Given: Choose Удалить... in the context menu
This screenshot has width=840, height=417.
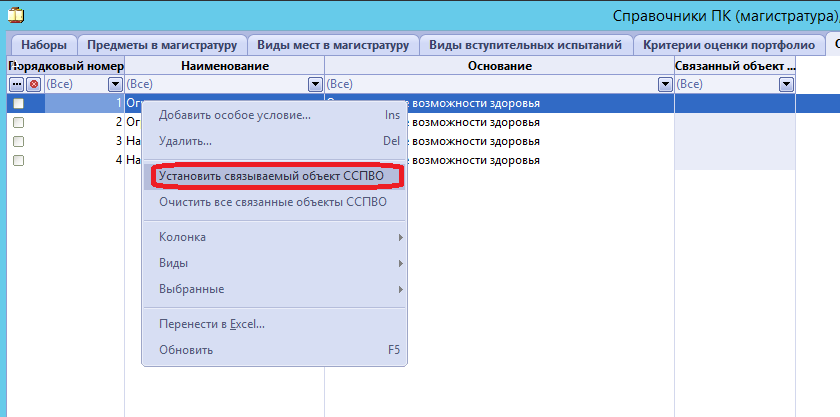Looking at the screenshot, I should click(x=274, y=142).
